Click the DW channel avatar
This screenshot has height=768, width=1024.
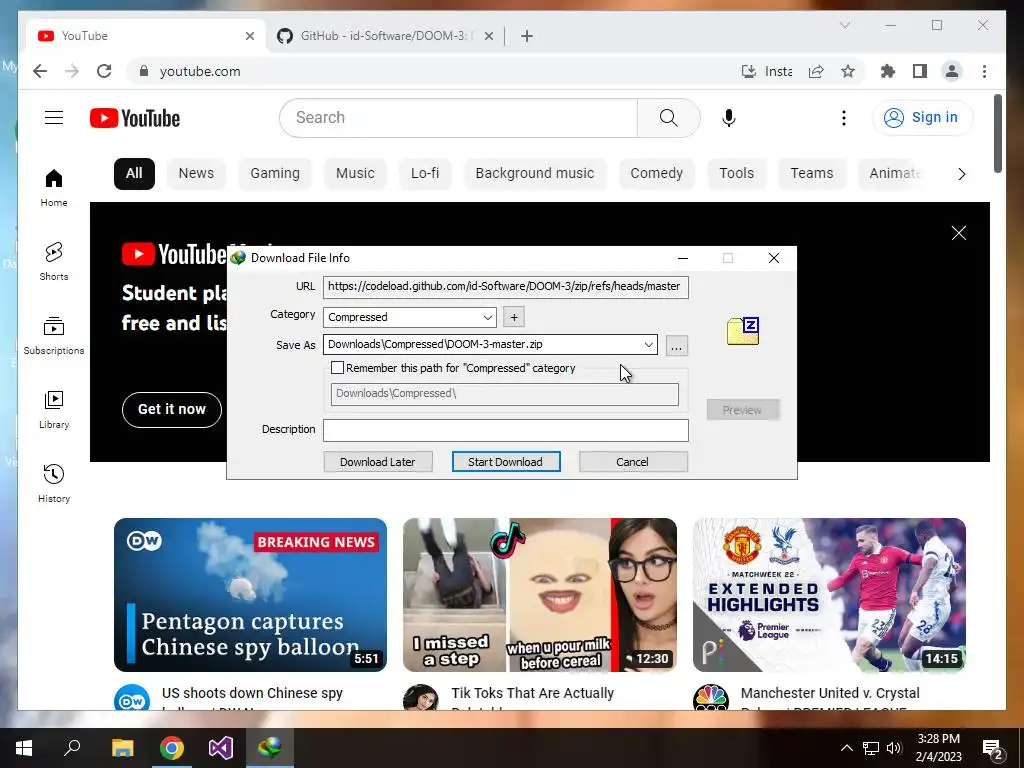pos(132,699)
